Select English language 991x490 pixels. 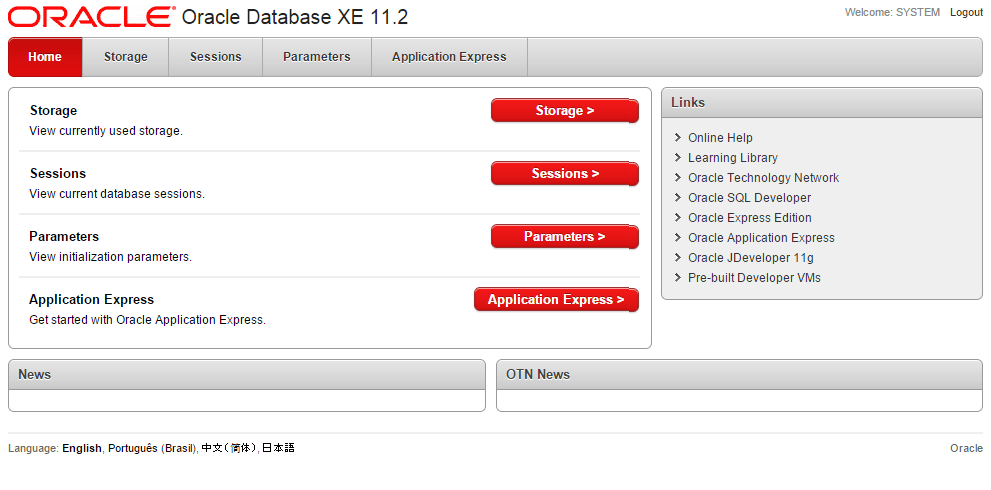click(x=82, y=448)
